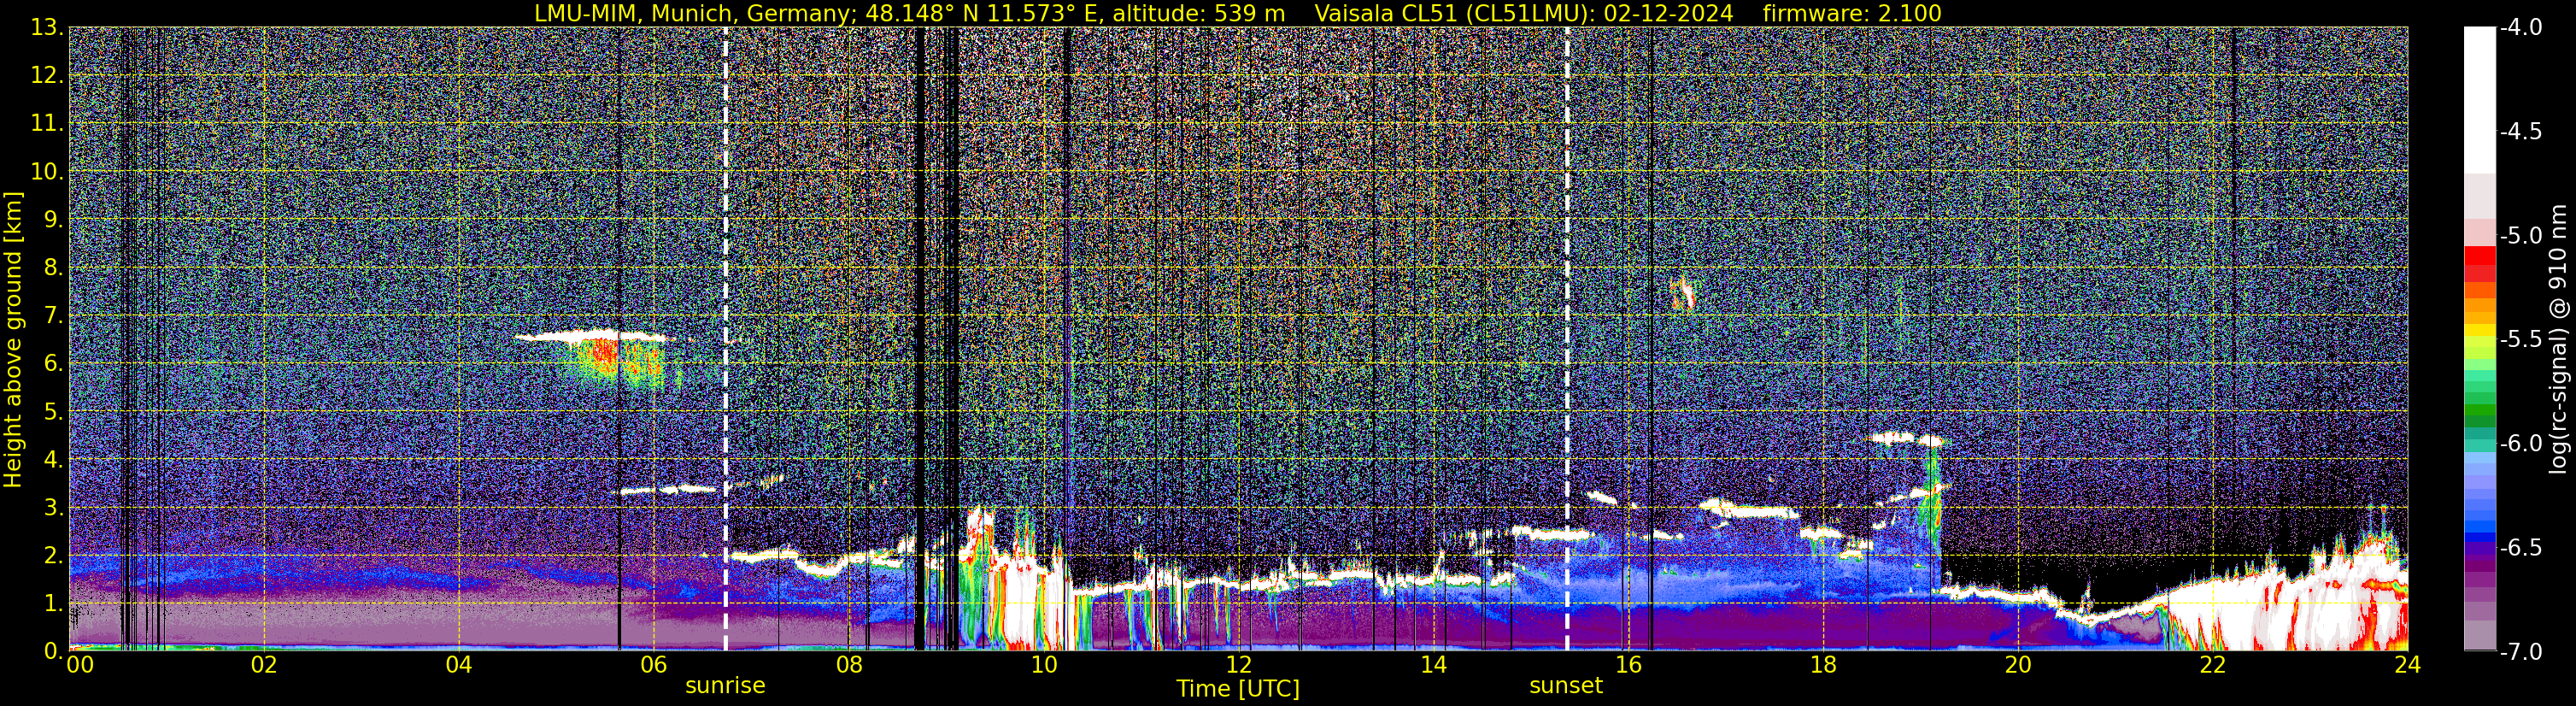Click the height axis tick '9.'
2576x706 pixels.
52,220
